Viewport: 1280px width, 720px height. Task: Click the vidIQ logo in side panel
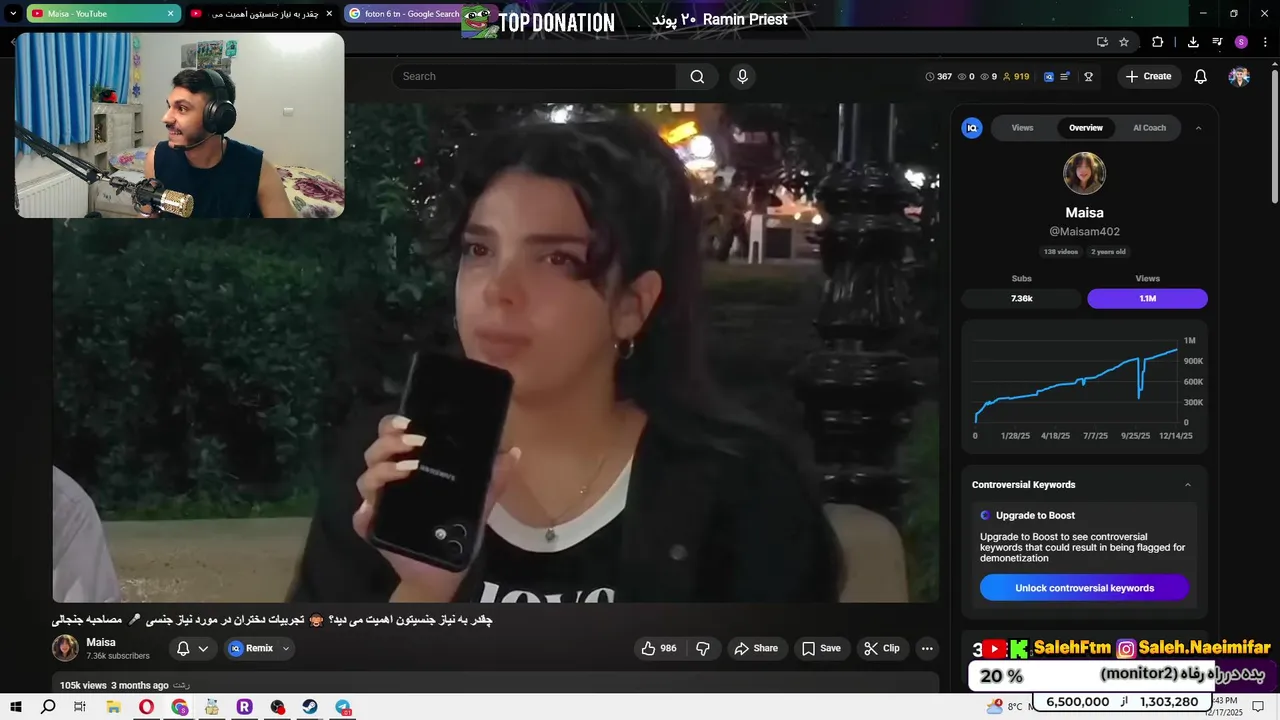972,128
